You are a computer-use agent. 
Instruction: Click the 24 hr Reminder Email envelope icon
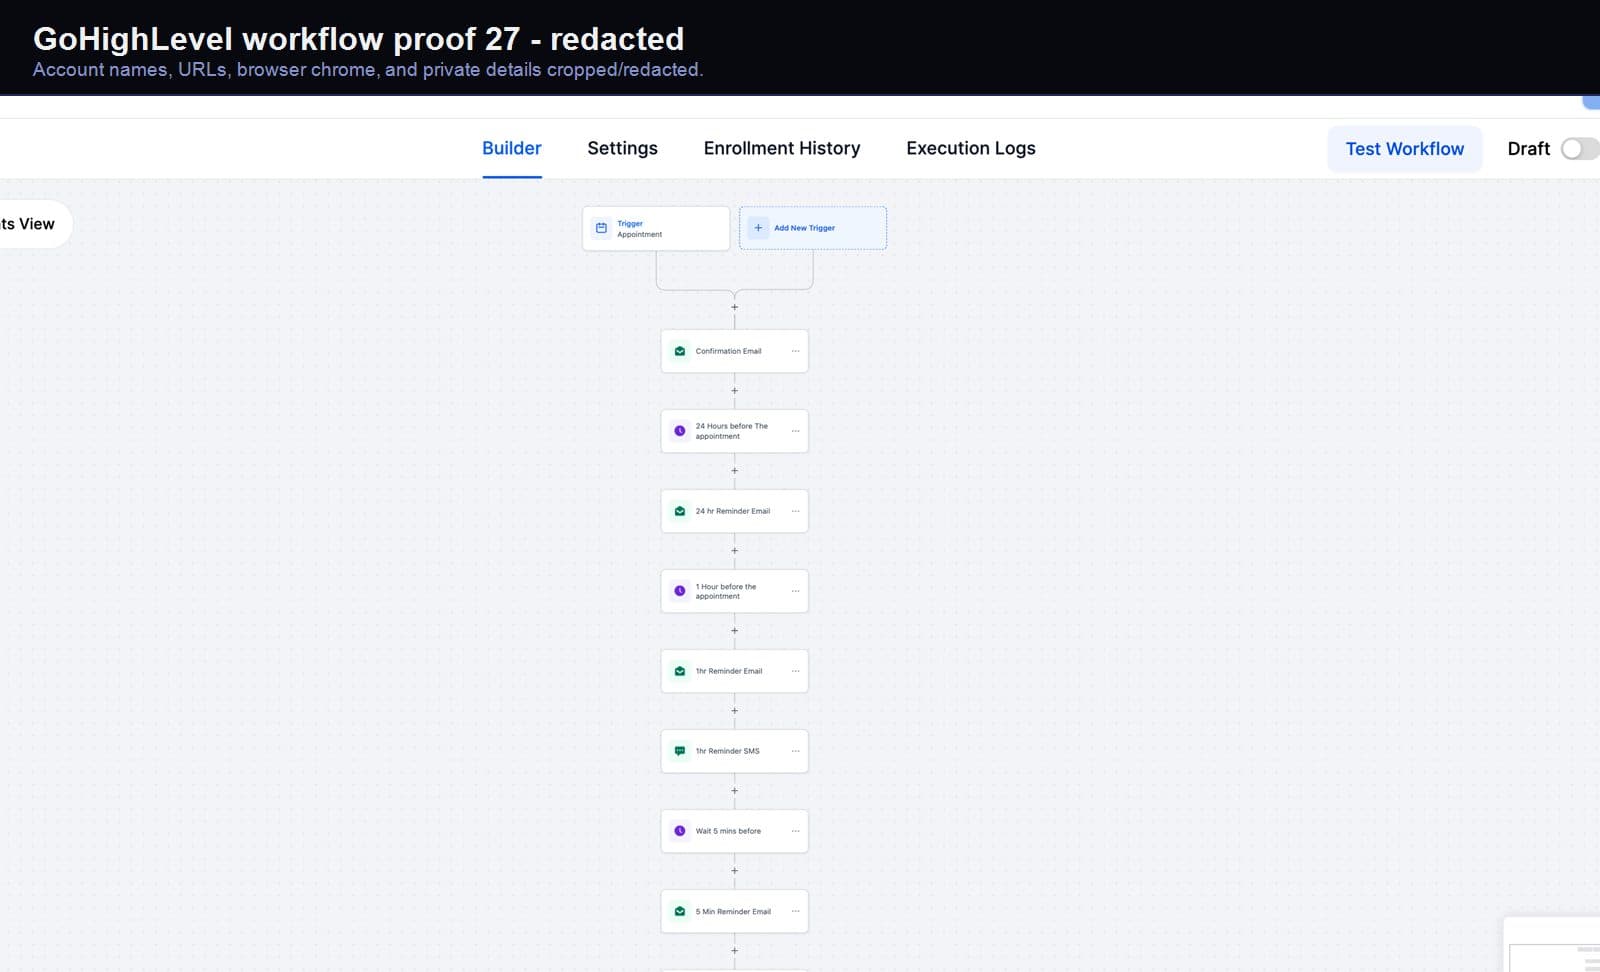coord(680,511)
